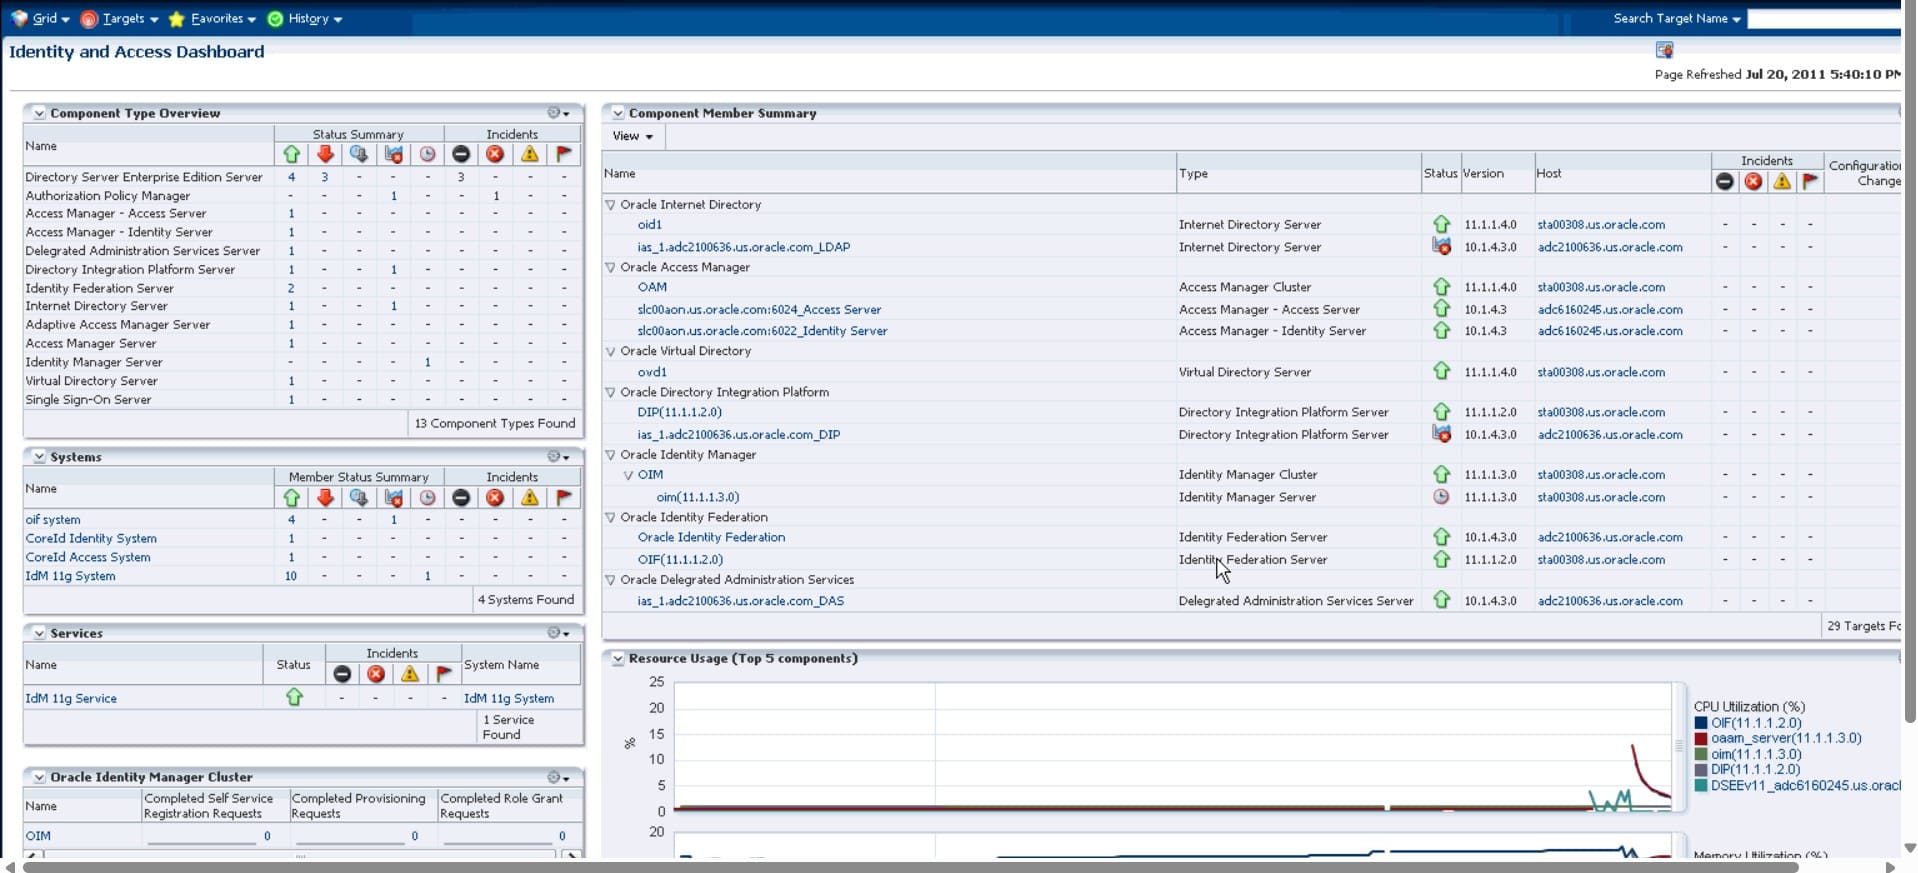Screen dimensions: 1918x873
Task: Click the OIF(11.1.1.2.0) CPU legend color swatch
Action: [x=1701, y=723]
